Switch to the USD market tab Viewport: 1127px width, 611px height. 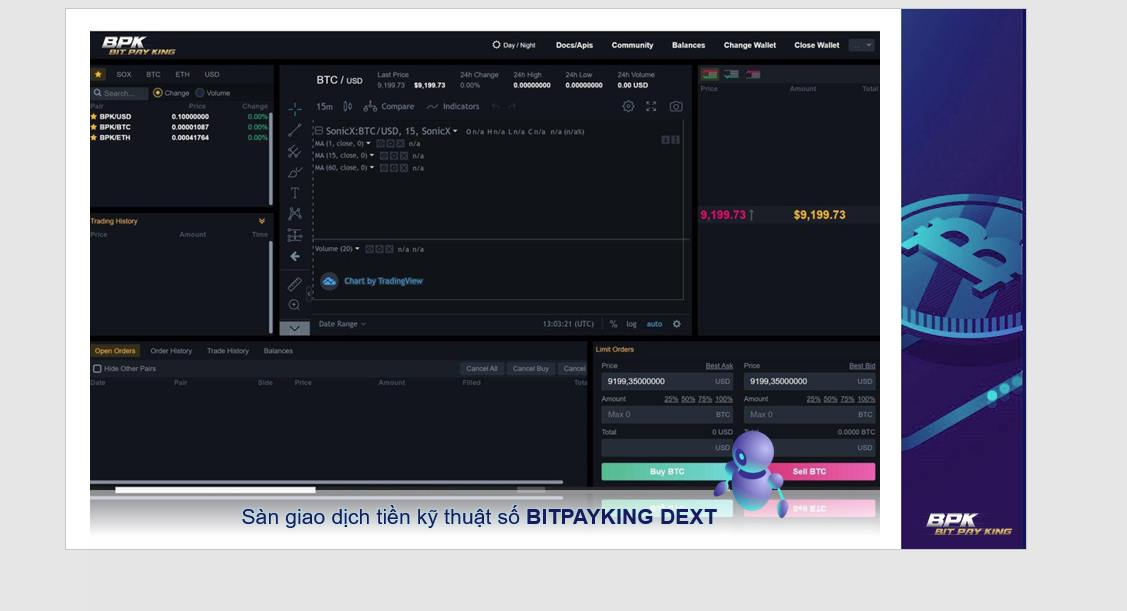212,74
